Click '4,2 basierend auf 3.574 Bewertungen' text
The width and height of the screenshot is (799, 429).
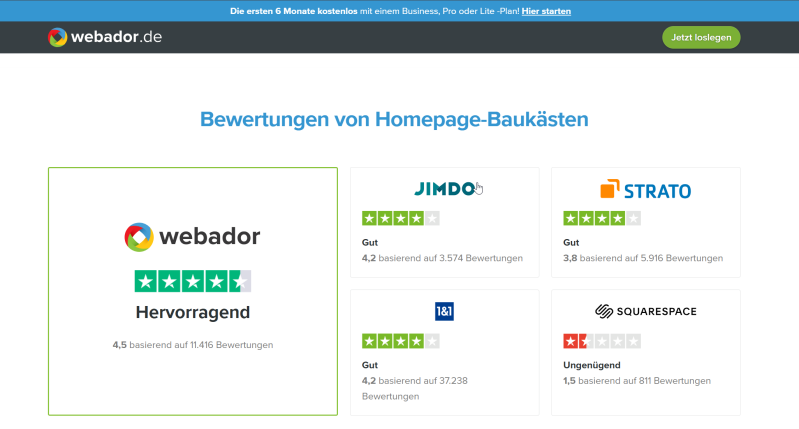(442, 258)
